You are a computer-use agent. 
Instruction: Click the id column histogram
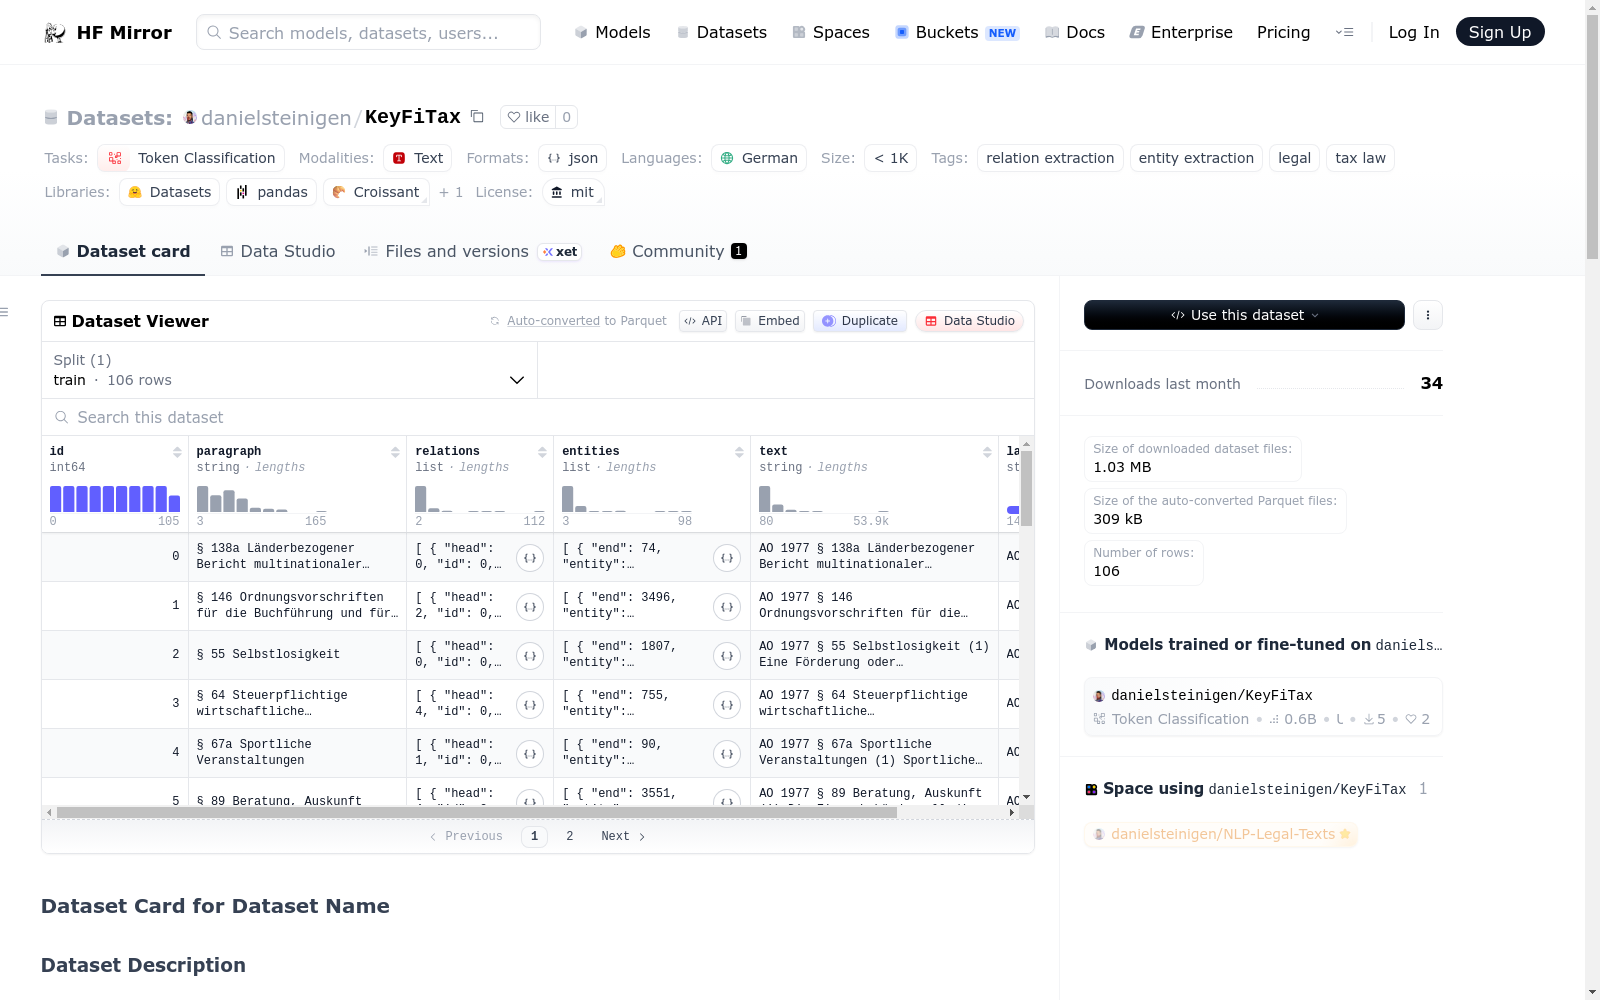click(115, 499)
